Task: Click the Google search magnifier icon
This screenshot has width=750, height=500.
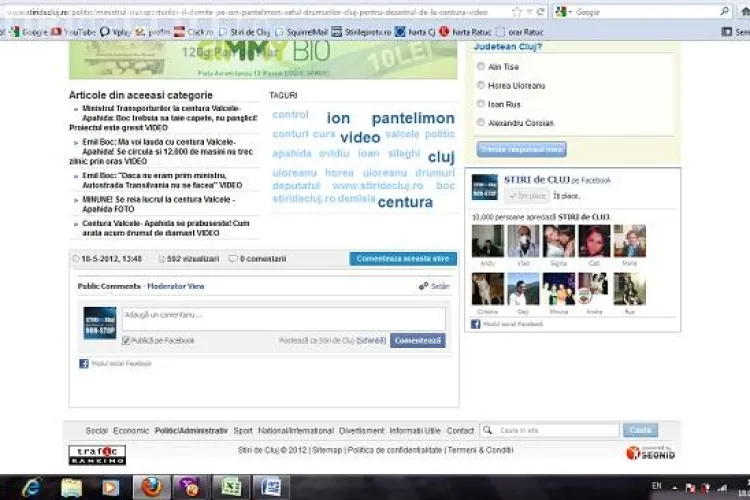Action: [725, 11]
